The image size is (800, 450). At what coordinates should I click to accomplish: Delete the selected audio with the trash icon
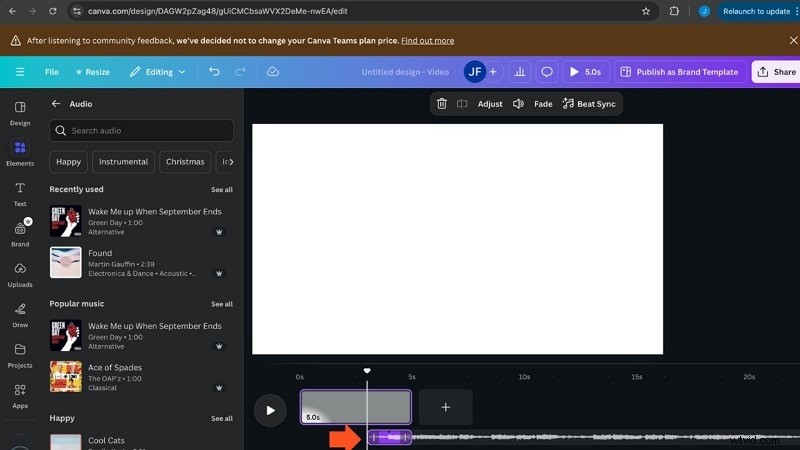pos(442,104)
